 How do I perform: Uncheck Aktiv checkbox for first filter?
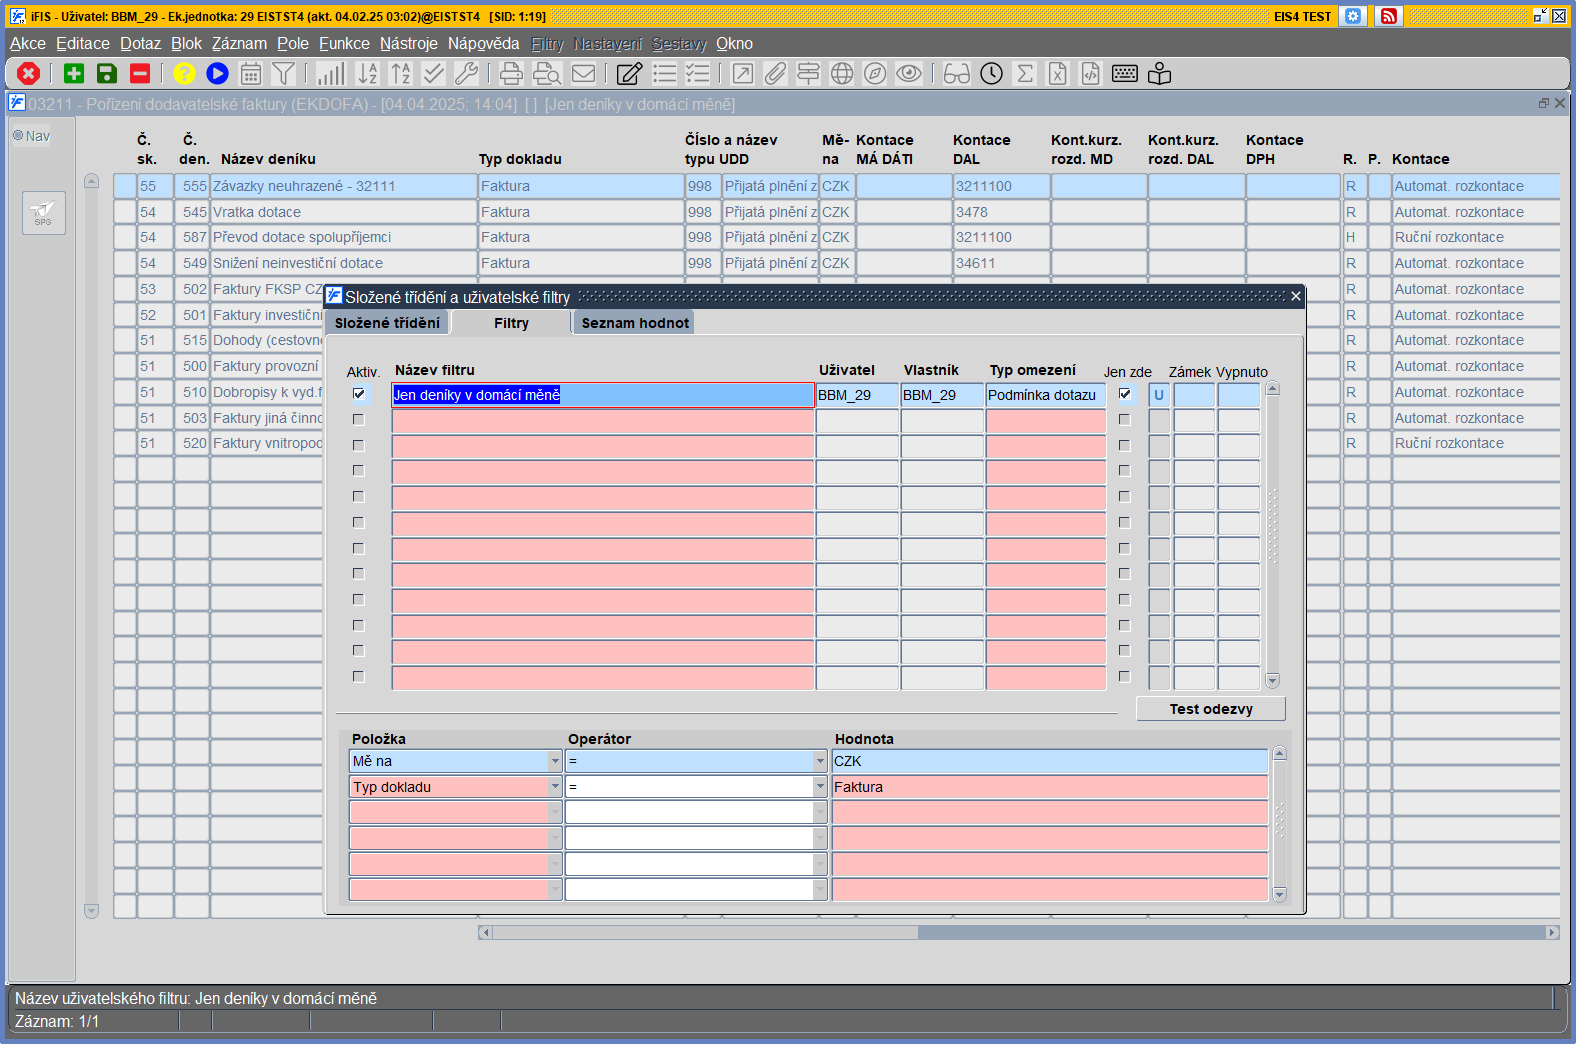point(358,394)
